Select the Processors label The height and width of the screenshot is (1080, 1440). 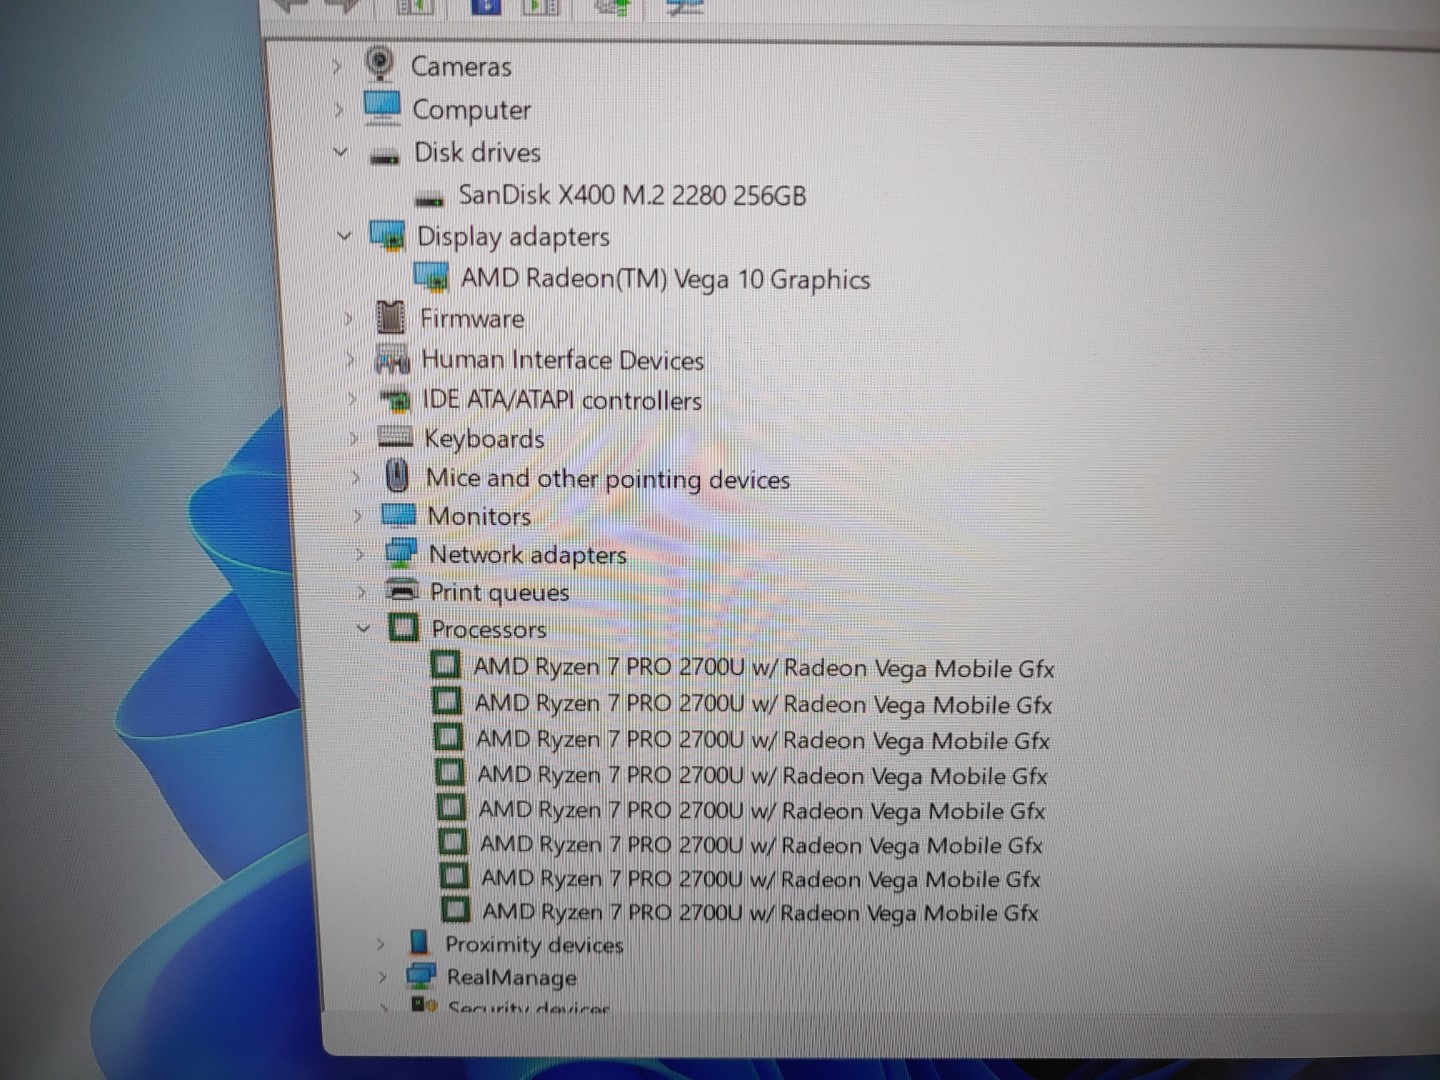click(x=489, y=629)
